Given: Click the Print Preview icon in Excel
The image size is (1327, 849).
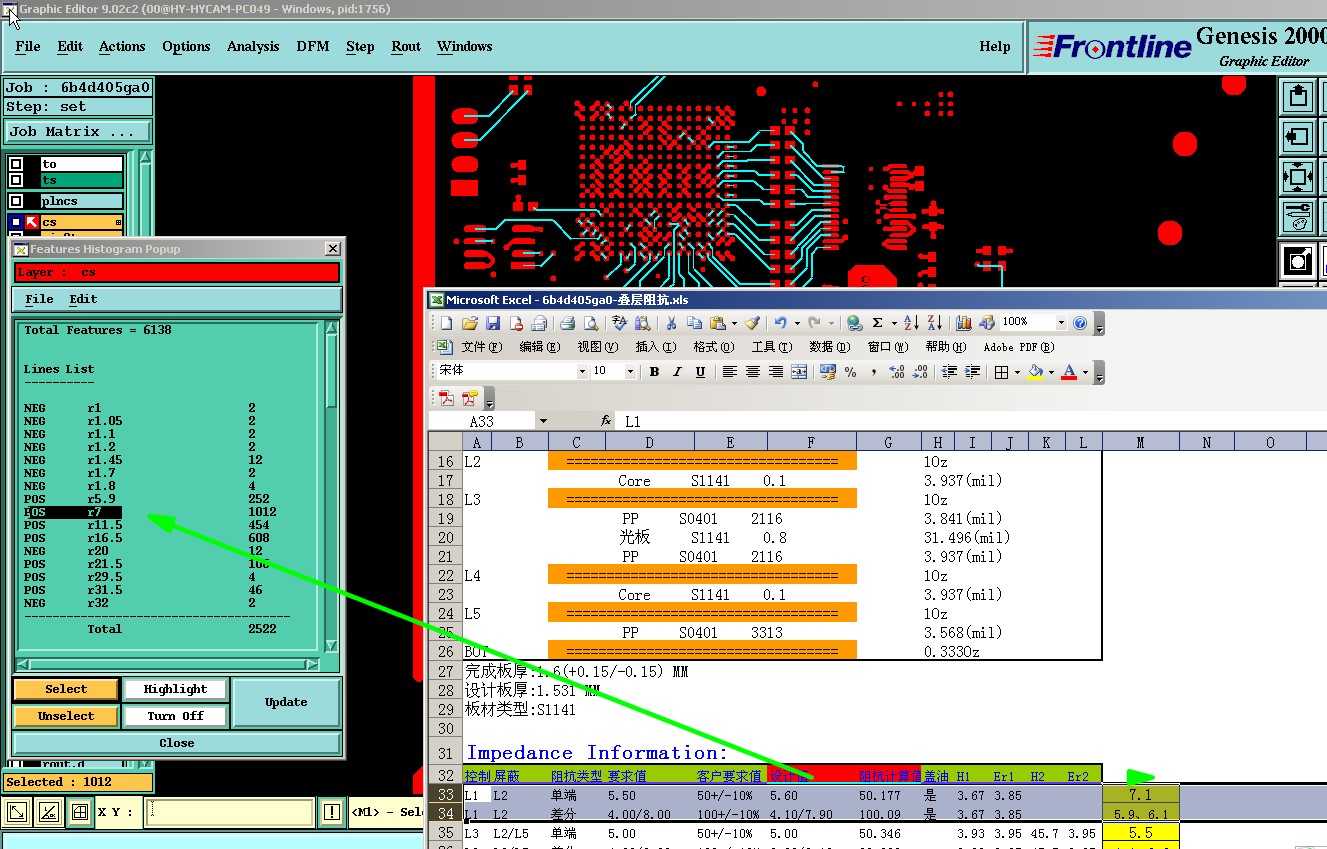Looking at the screenshot, I should coord(591,323).
